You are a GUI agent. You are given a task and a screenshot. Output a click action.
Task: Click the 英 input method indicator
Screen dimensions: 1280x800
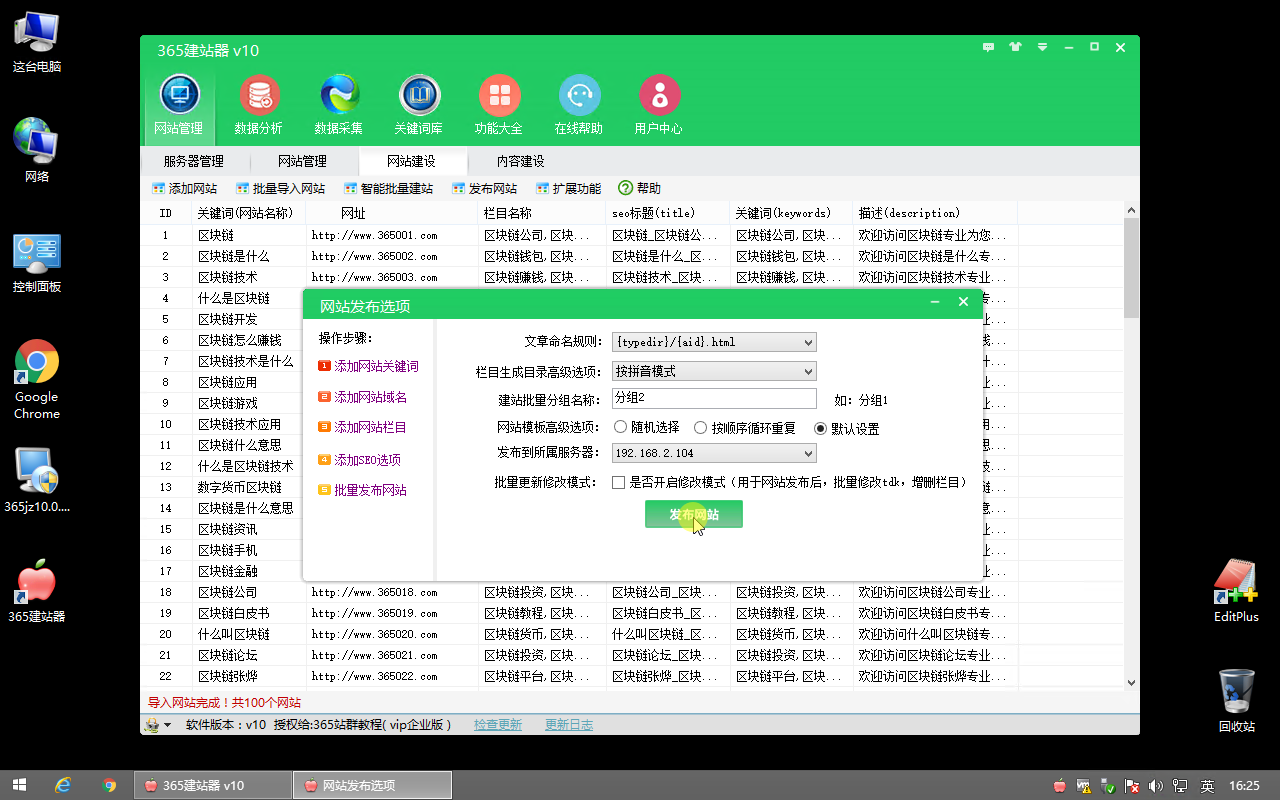pyautogui.click(x=1208, y=786)
